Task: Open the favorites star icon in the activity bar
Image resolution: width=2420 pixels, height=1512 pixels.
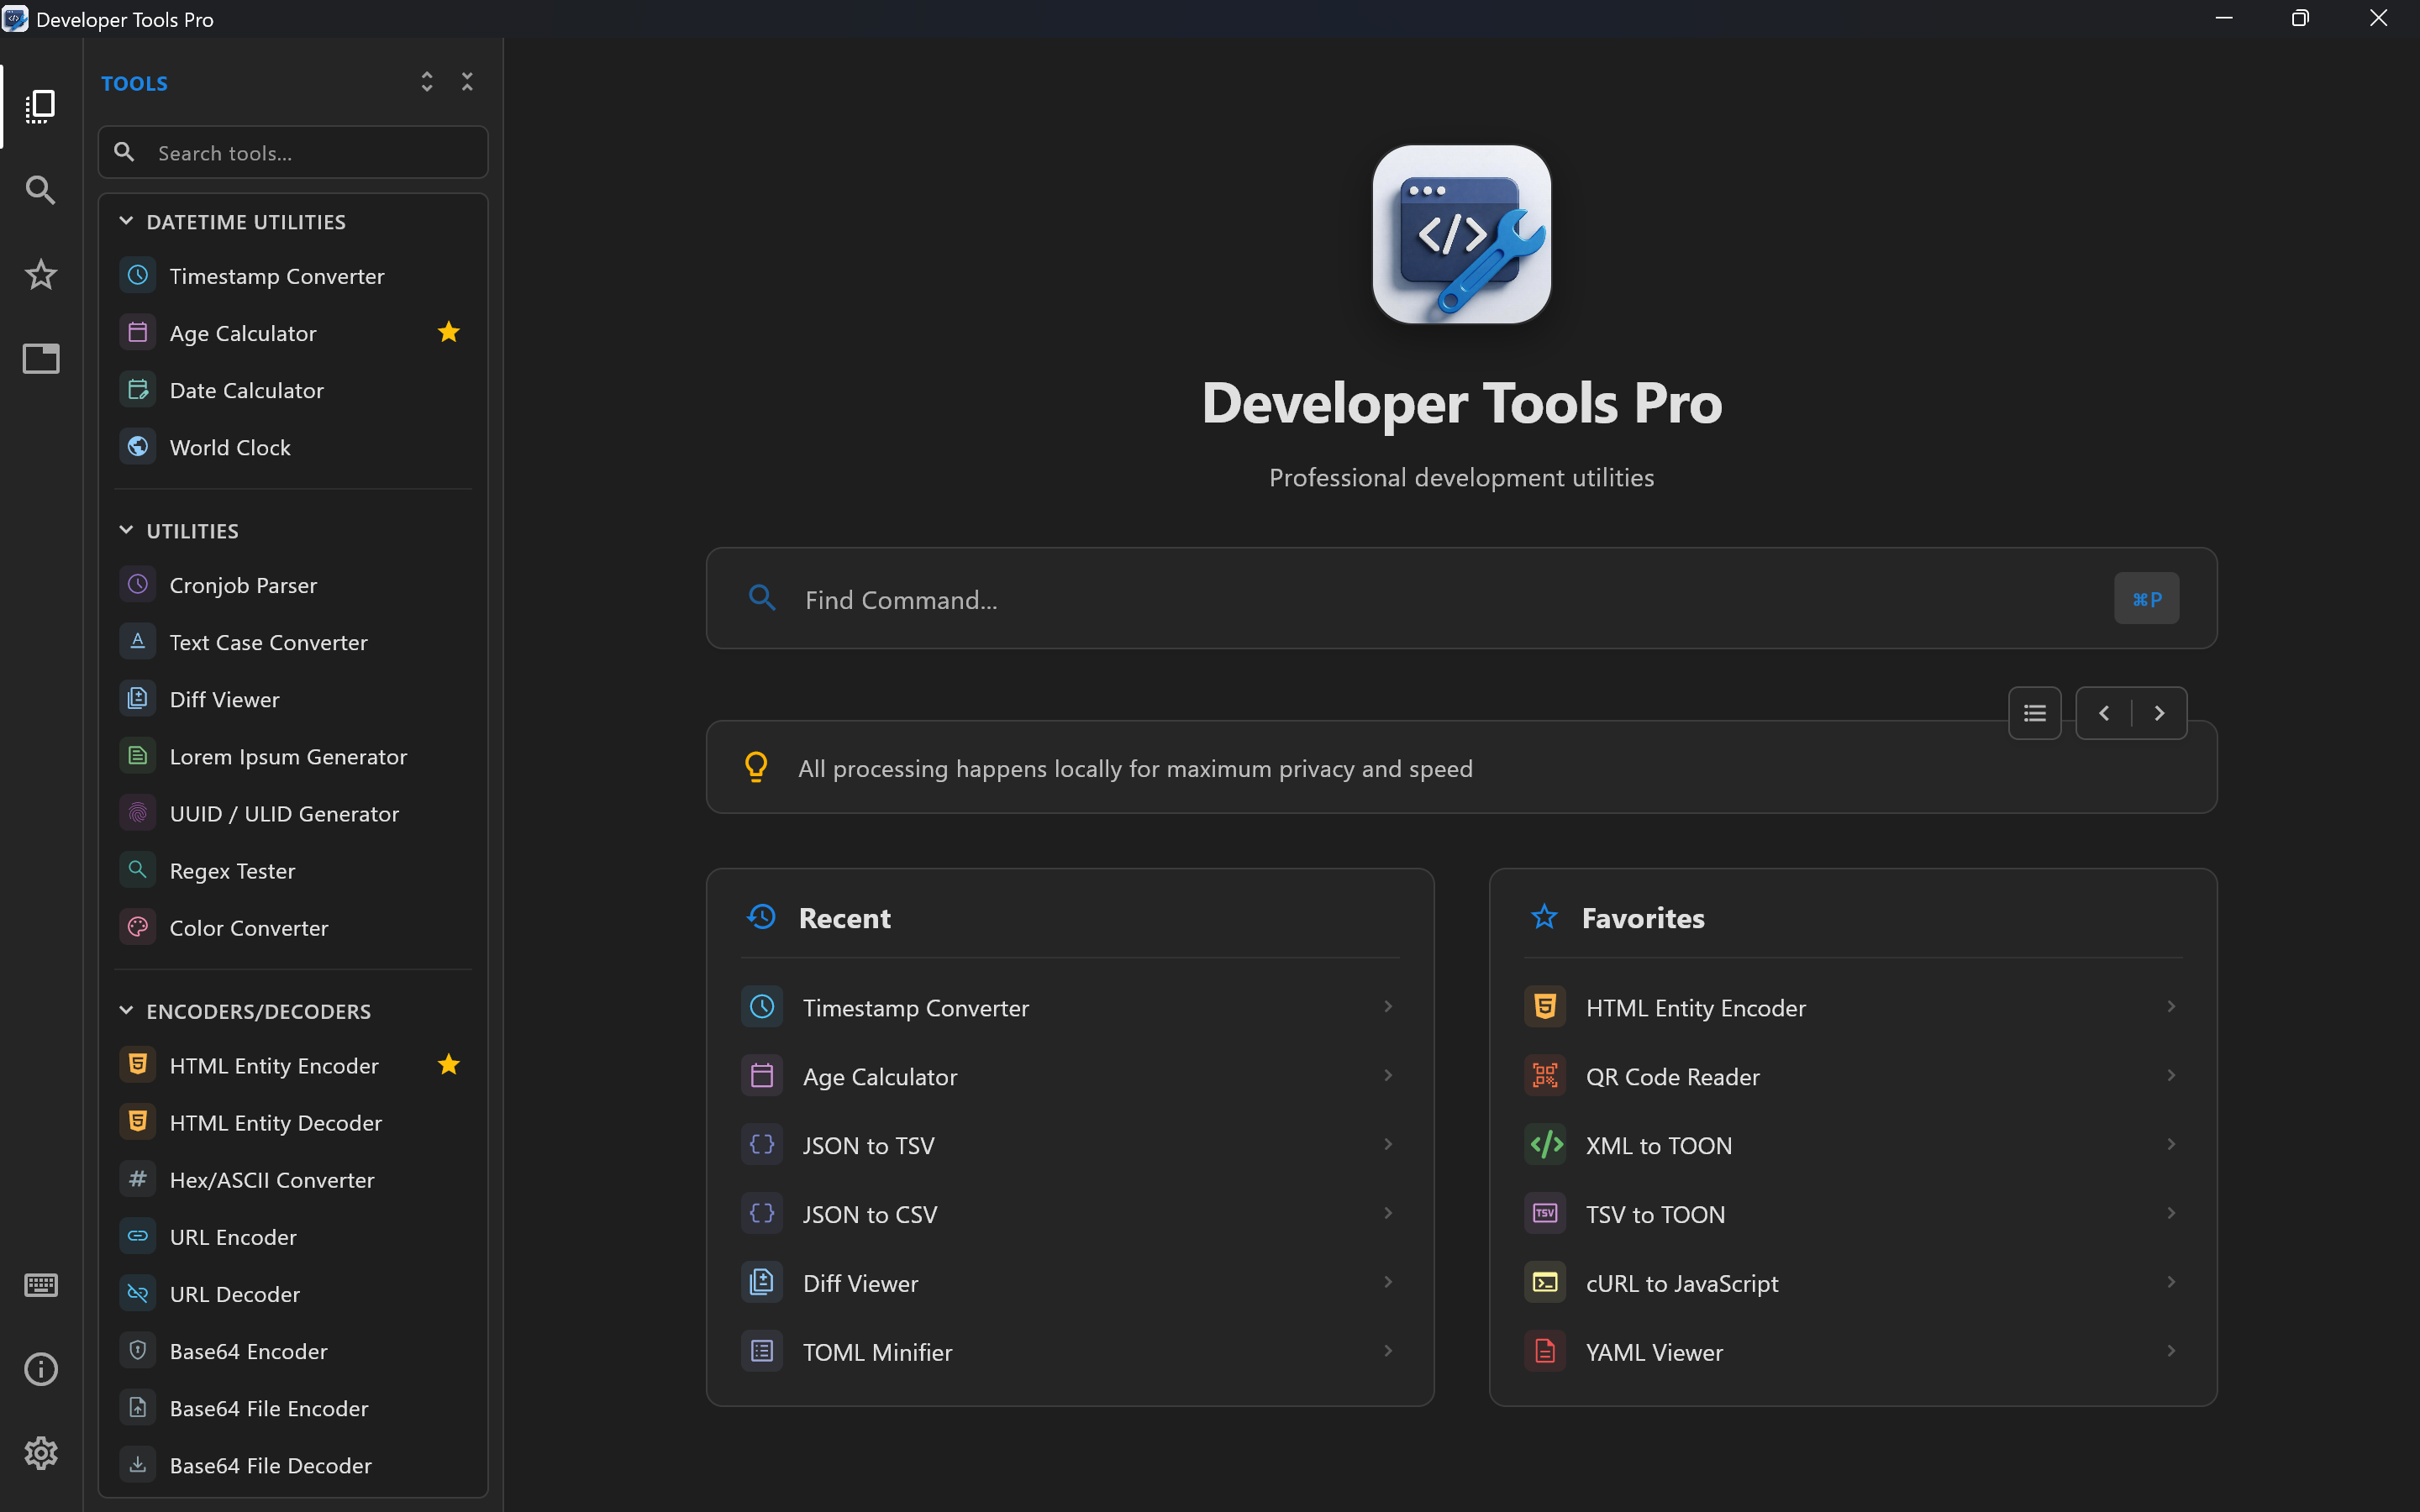Action: [40, 274]
